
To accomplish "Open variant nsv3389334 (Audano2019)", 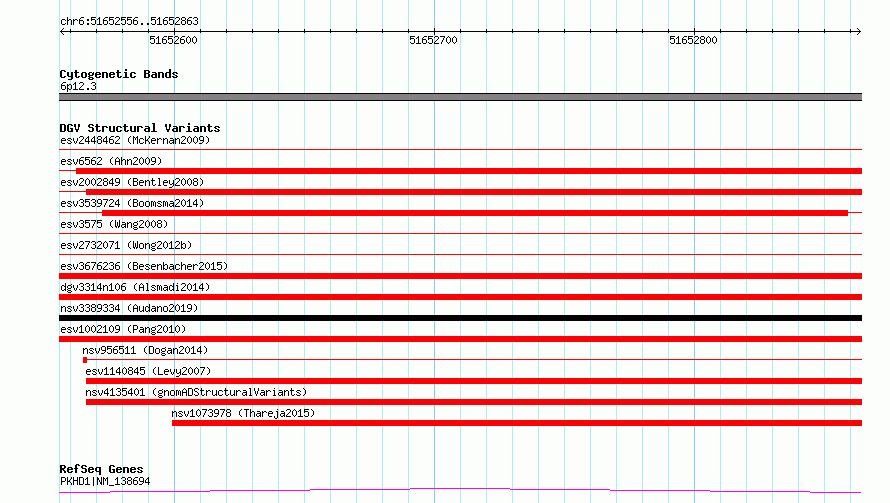I will (x=129, y=308).
